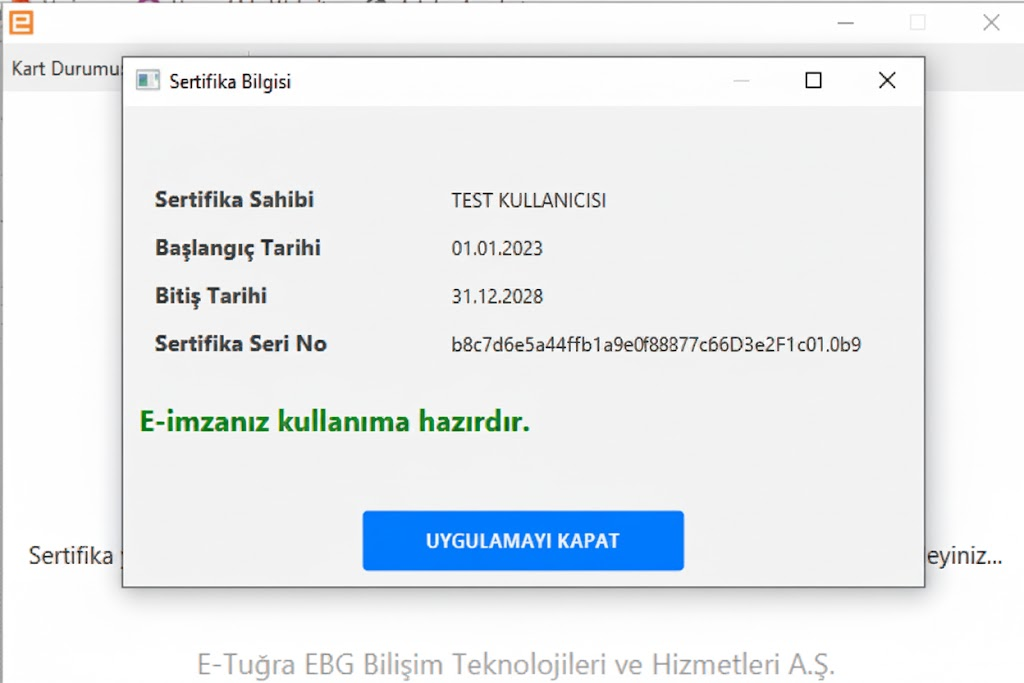
Task: Maximize the main application window
Action: (917, 22)
